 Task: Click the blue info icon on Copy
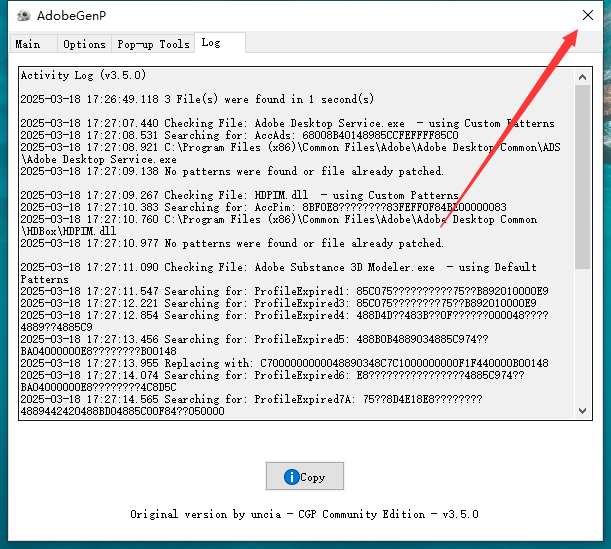(x=291, y=477)
